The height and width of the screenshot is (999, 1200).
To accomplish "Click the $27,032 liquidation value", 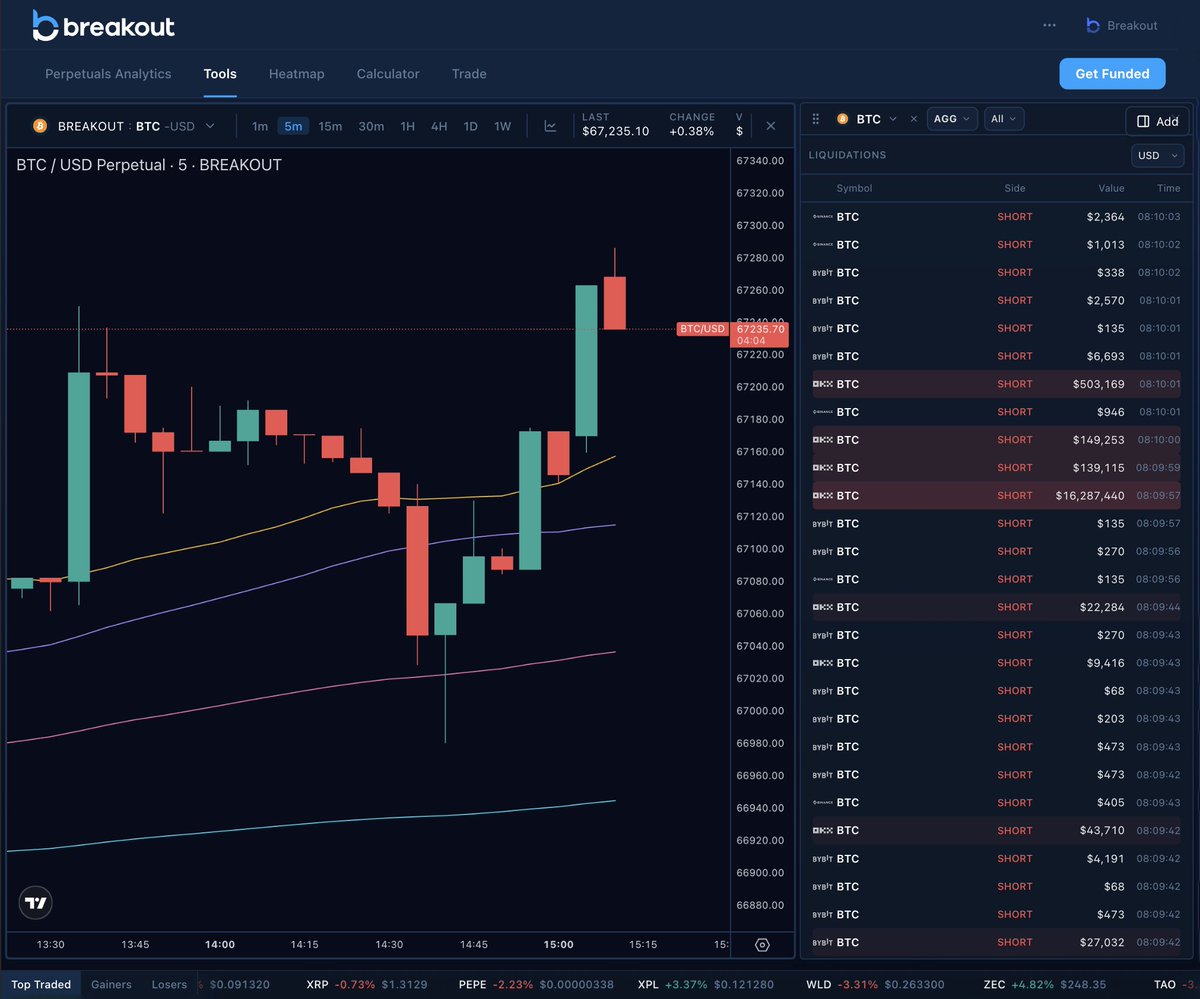I will (x=1102, y=943).
